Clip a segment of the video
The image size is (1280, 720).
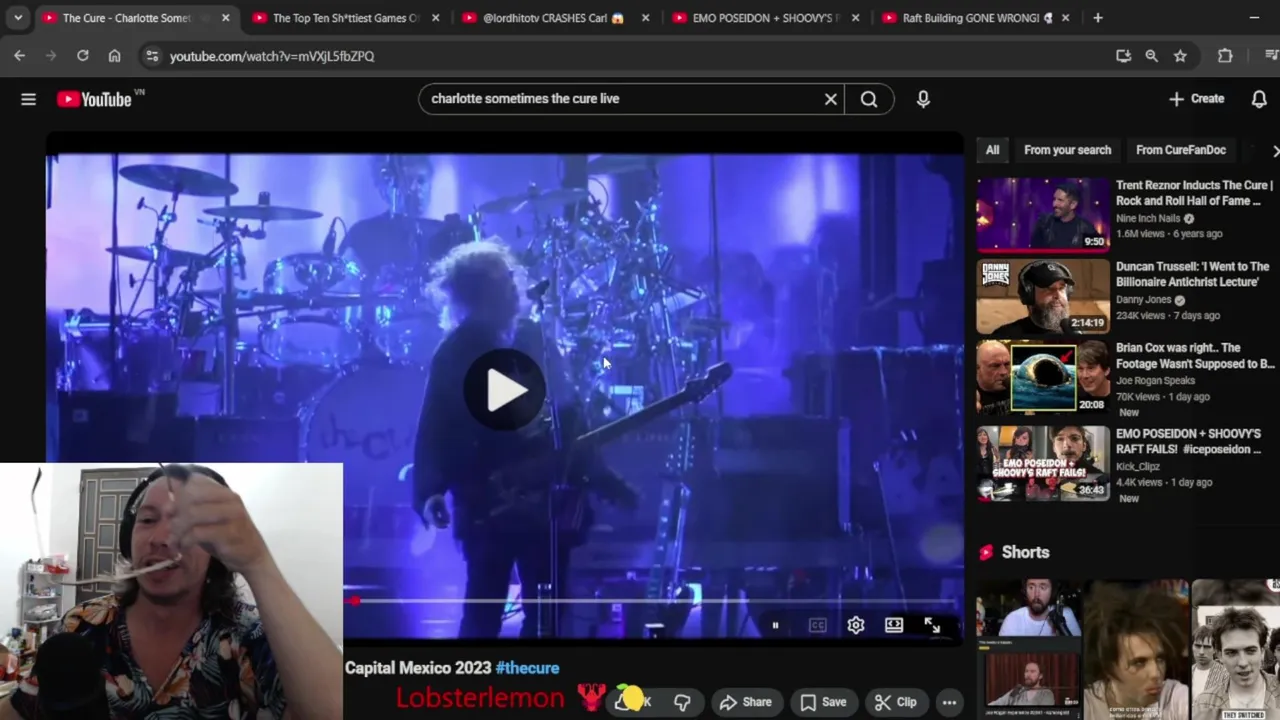coord(895,702)
